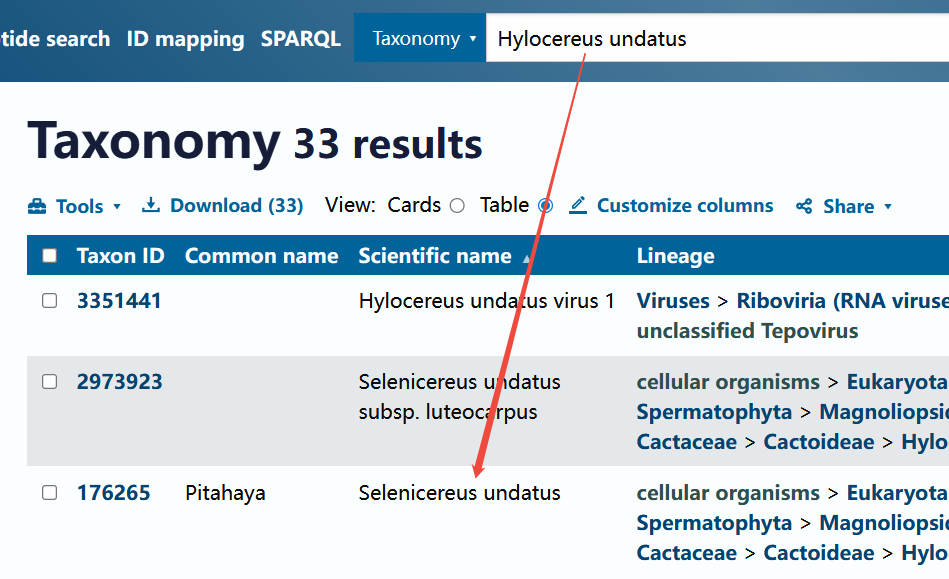Screen dimensions: 949x579
Task: Open taxon ID 176265 link
Action: (x=114, y=492)
